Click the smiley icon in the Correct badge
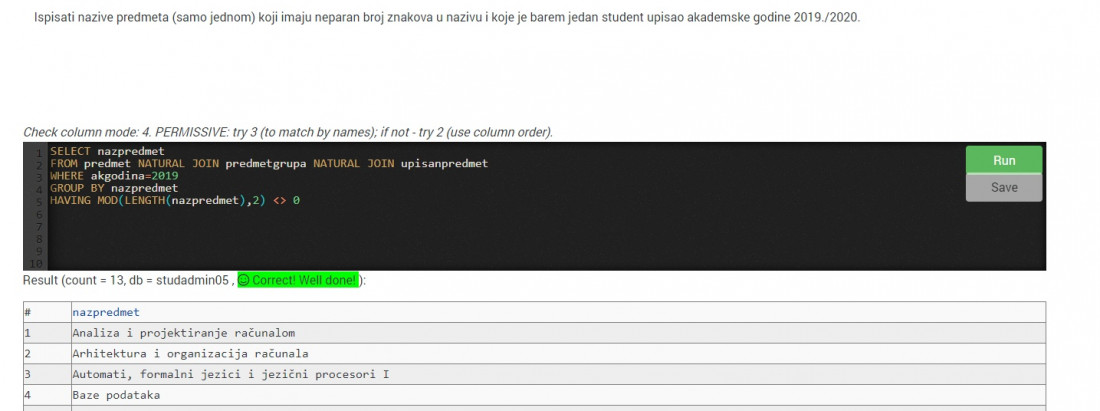 click(244, 281)
